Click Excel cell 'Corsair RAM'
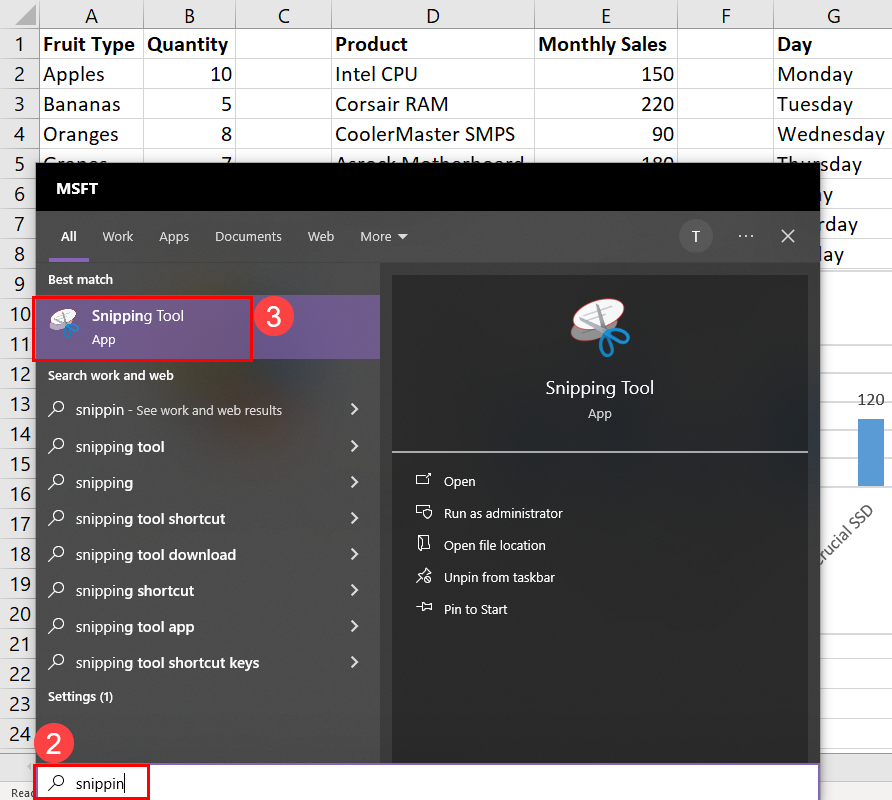Viewport: 892px width, 800px height. (433, 104)
